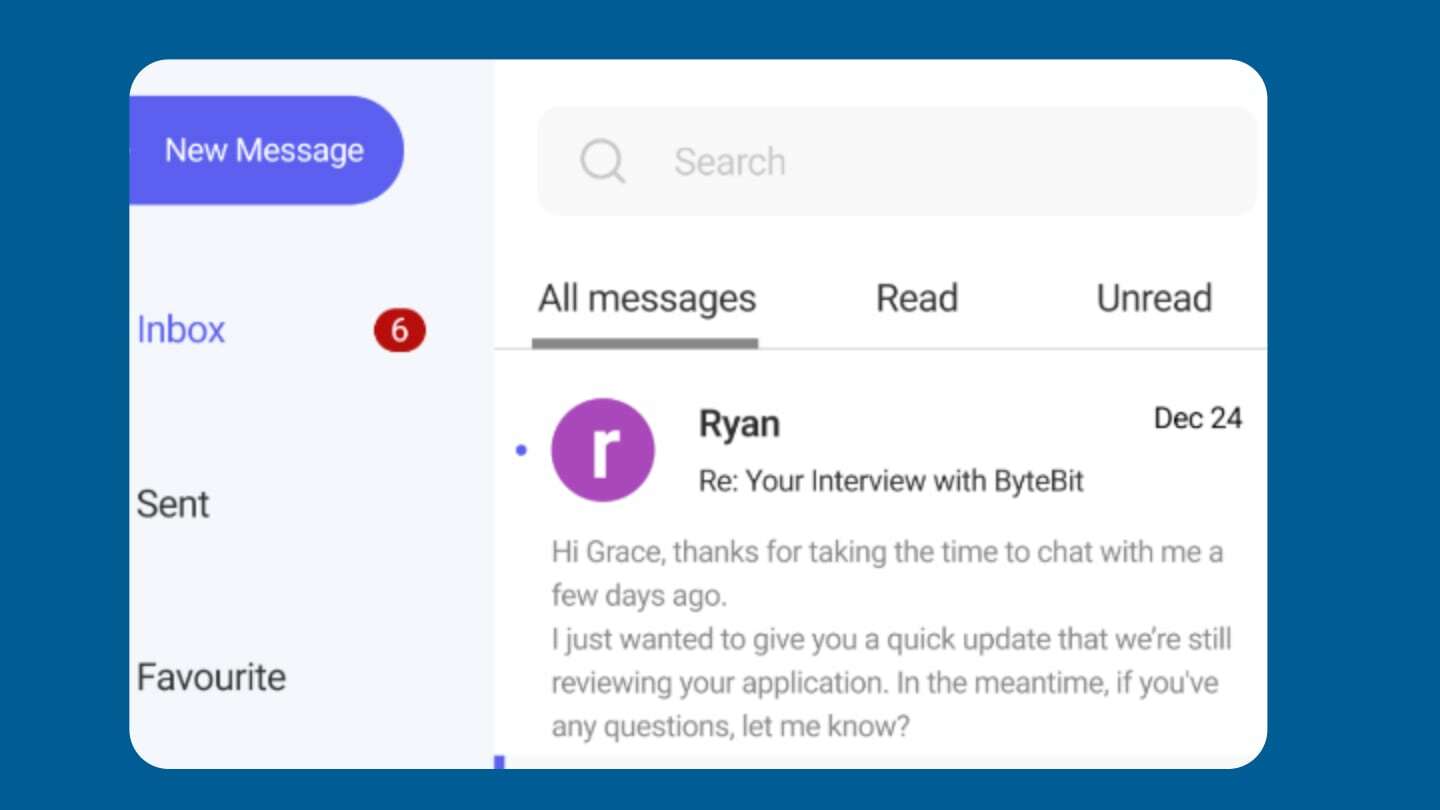Click the magnifying glass search icon
The image size is (1440, 810).
tap(602, 161)
